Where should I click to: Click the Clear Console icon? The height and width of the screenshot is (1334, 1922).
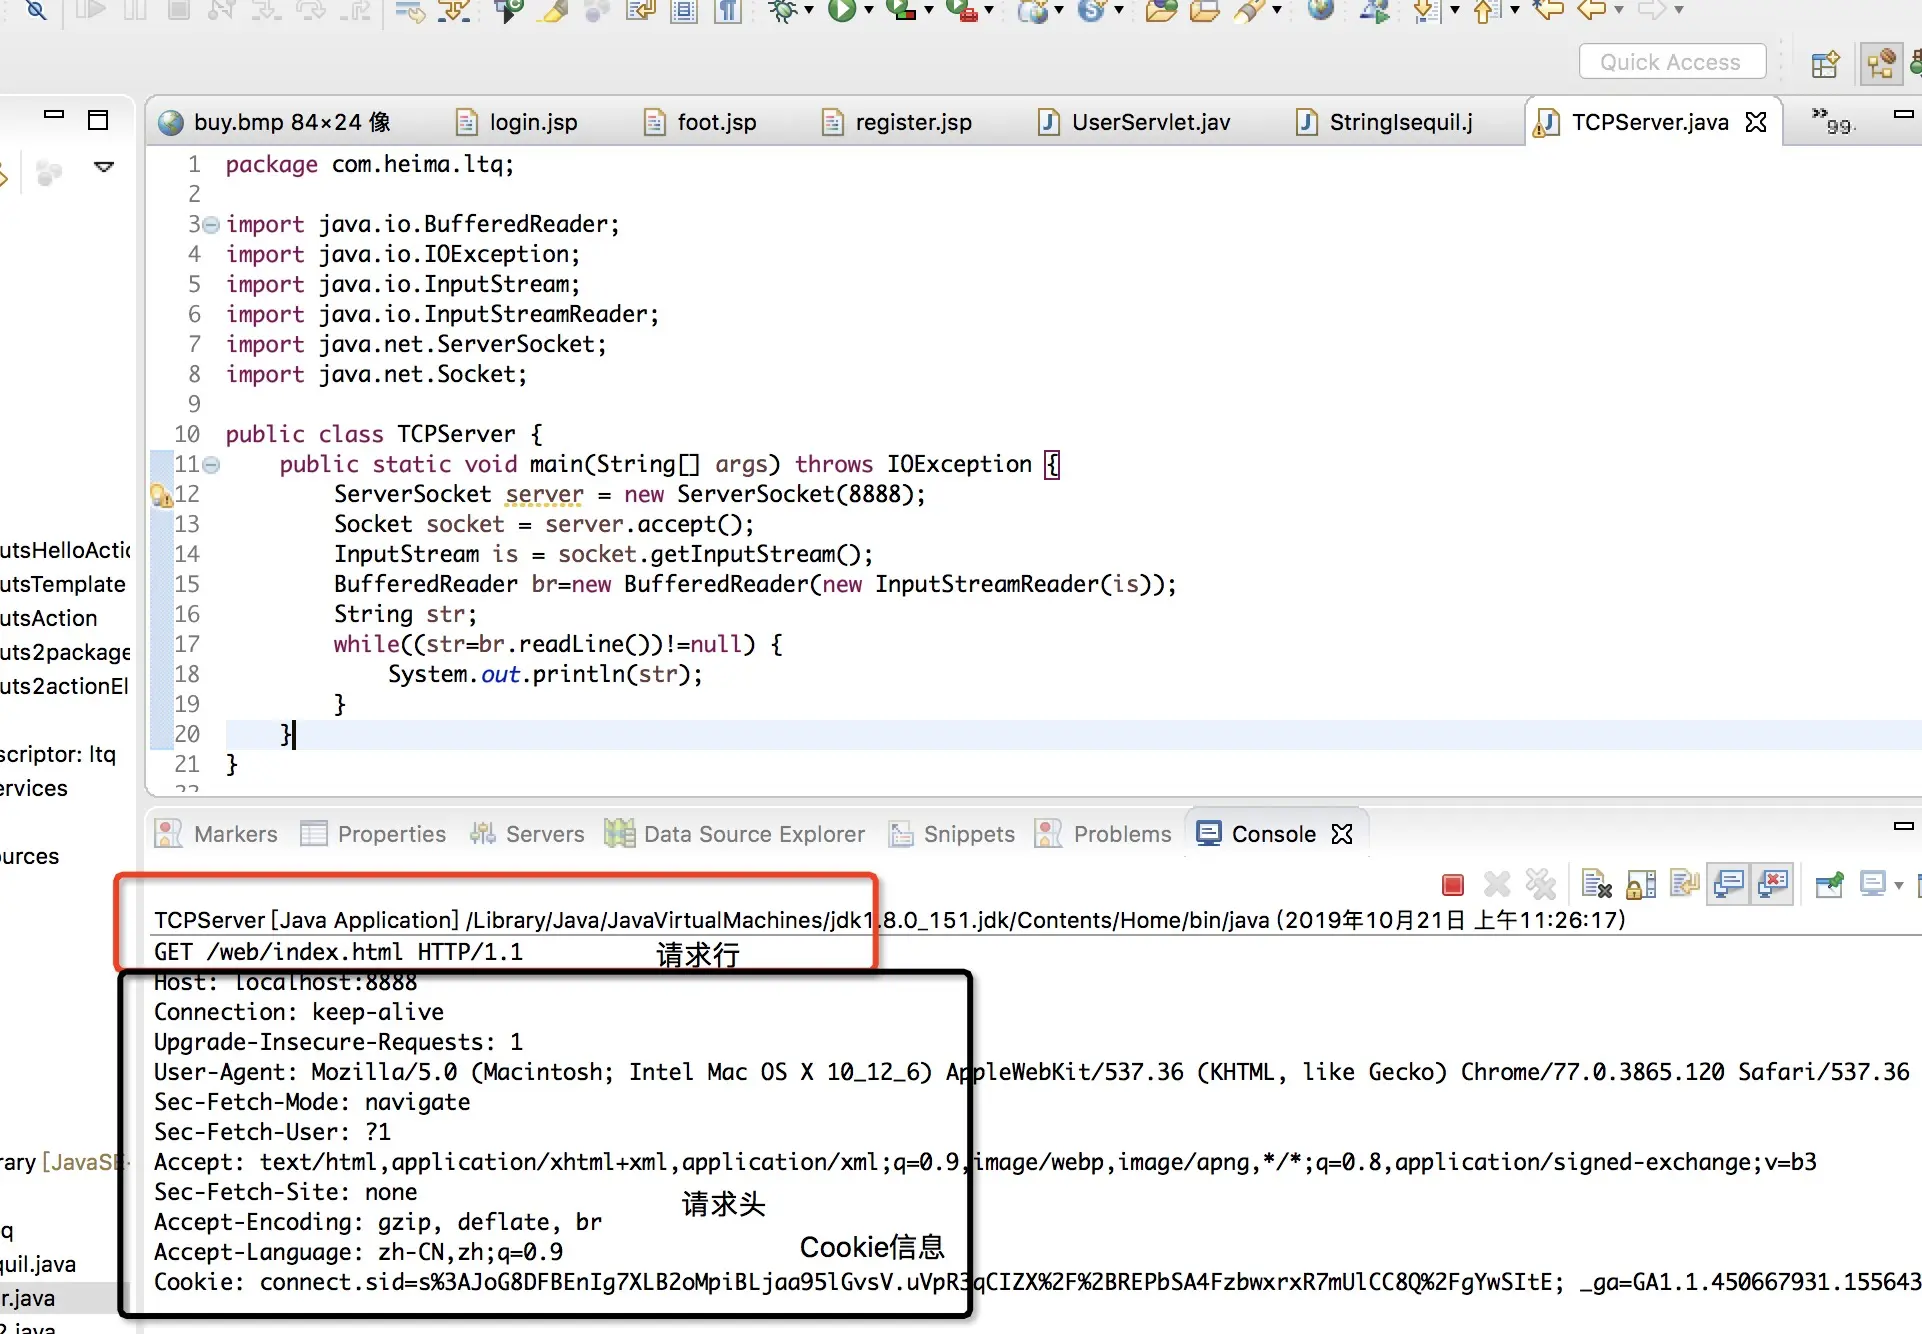coord(1597,884)
